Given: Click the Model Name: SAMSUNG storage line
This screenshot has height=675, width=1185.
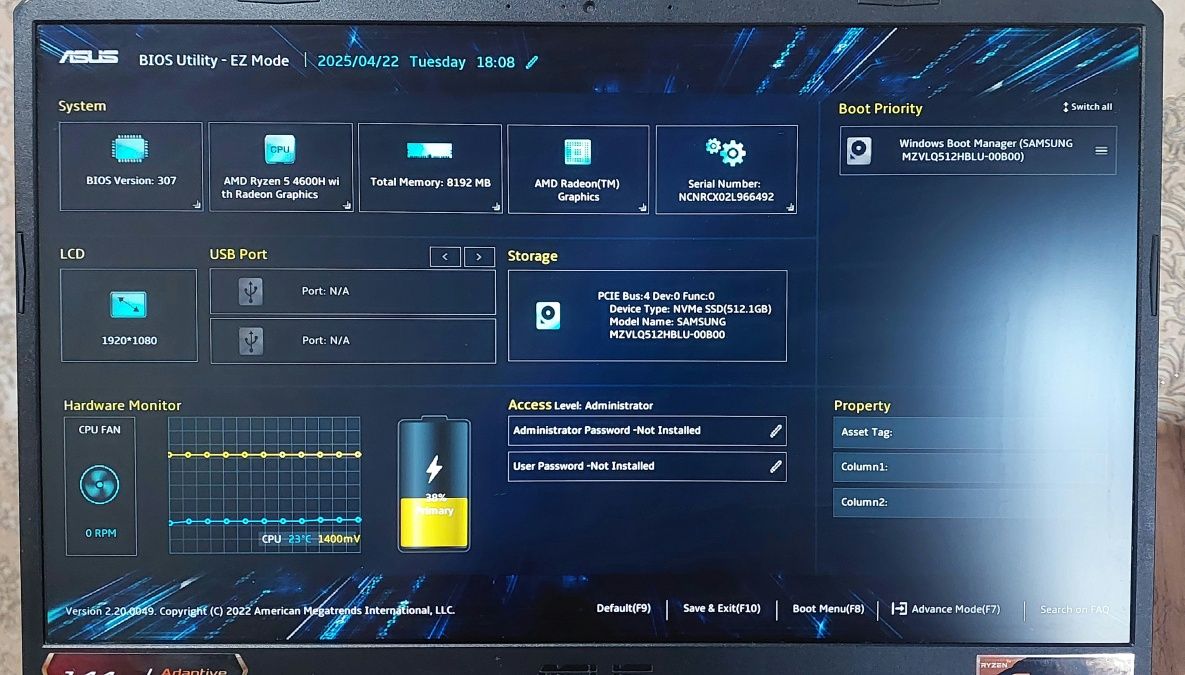Looking at the screenshot, I should pos(667,321).
